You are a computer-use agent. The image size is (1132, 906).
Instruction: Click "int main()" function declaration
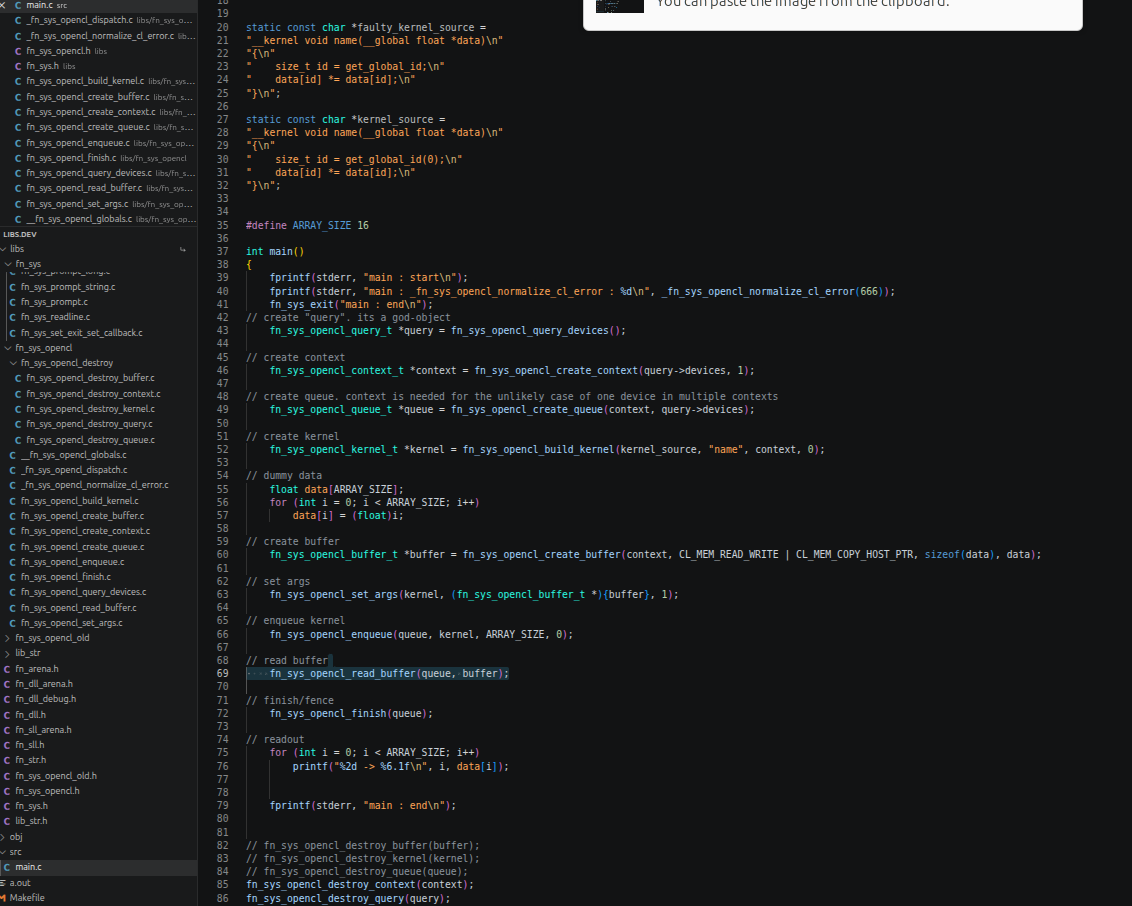tap(275, 252)
